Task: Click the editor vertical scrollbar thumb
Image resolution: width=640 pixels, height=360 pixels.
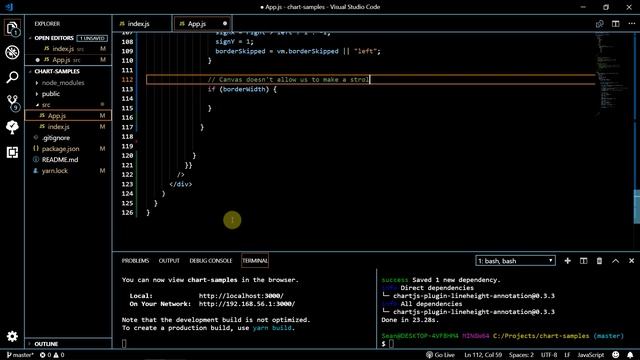Action: coord(636,207)
